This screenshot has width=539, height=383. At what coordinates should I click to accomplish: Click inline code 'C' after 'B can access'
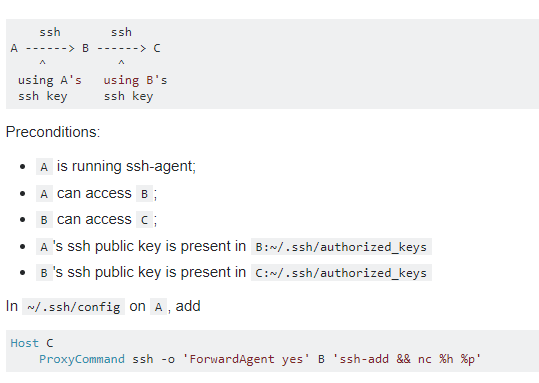click(x=144, y=220)
